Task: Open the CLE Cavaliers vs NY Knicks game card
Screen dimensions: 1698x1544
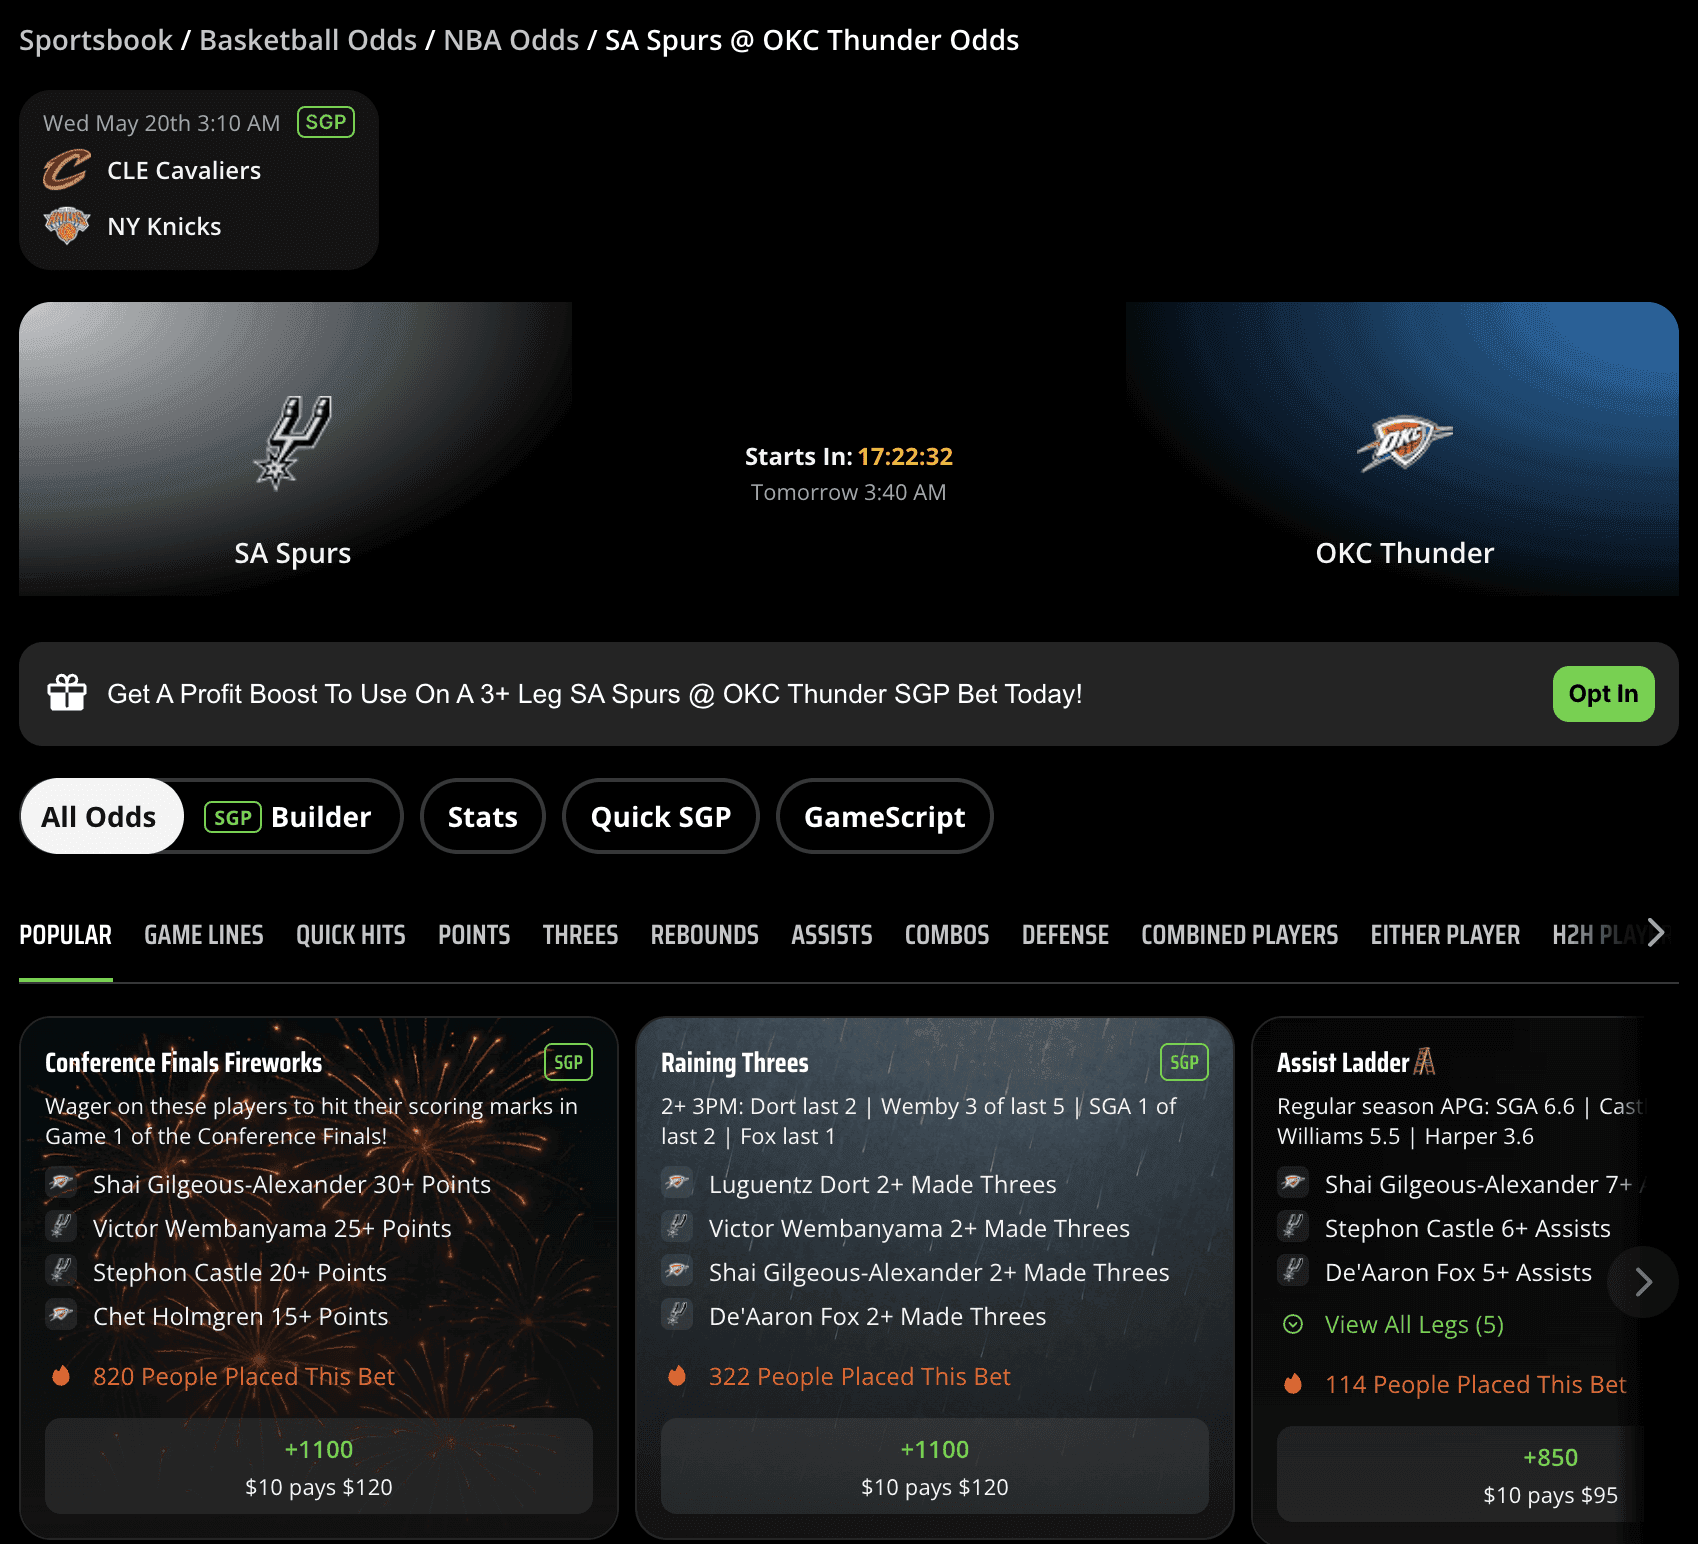Action: coord(199,180)
